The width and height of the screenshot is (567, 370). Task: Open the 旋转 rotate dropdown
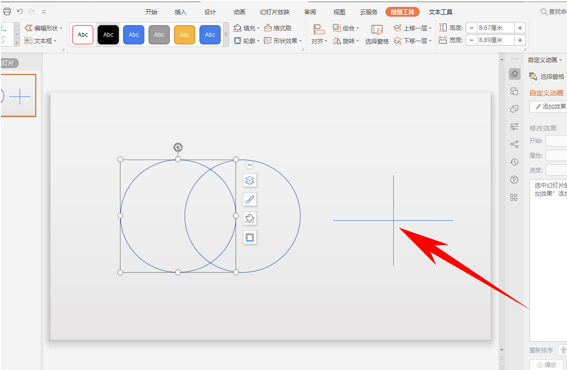click(x=346, y=41)
